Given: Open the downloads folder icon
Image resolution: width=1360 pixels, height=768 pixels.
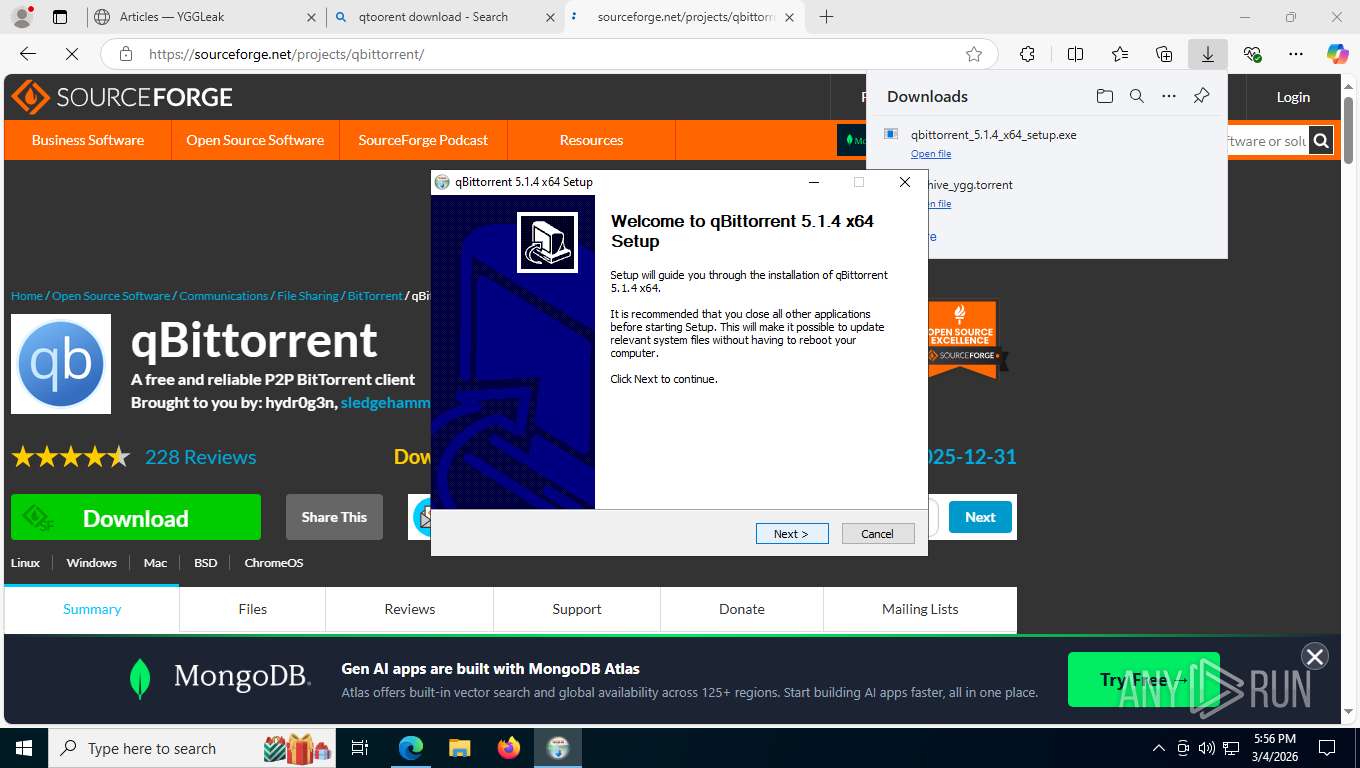Looking at the screenshot, I should point(1104,96).
